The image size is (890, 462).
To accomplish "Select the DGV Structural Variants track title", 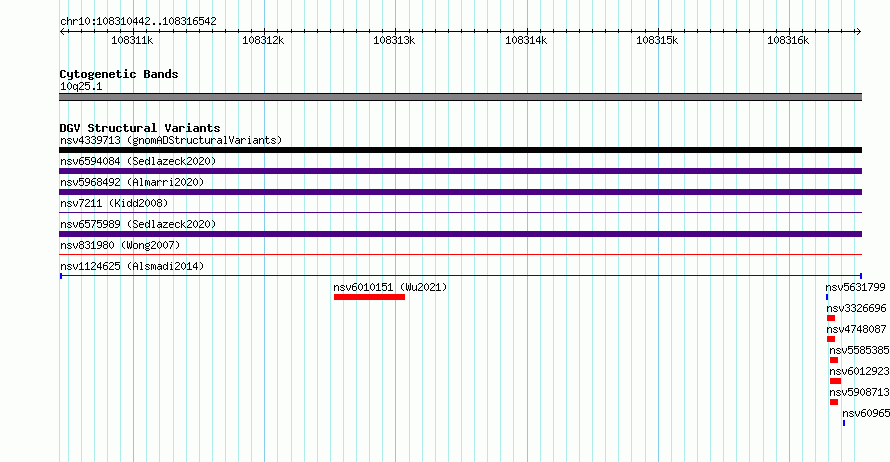I will point(140,128).
